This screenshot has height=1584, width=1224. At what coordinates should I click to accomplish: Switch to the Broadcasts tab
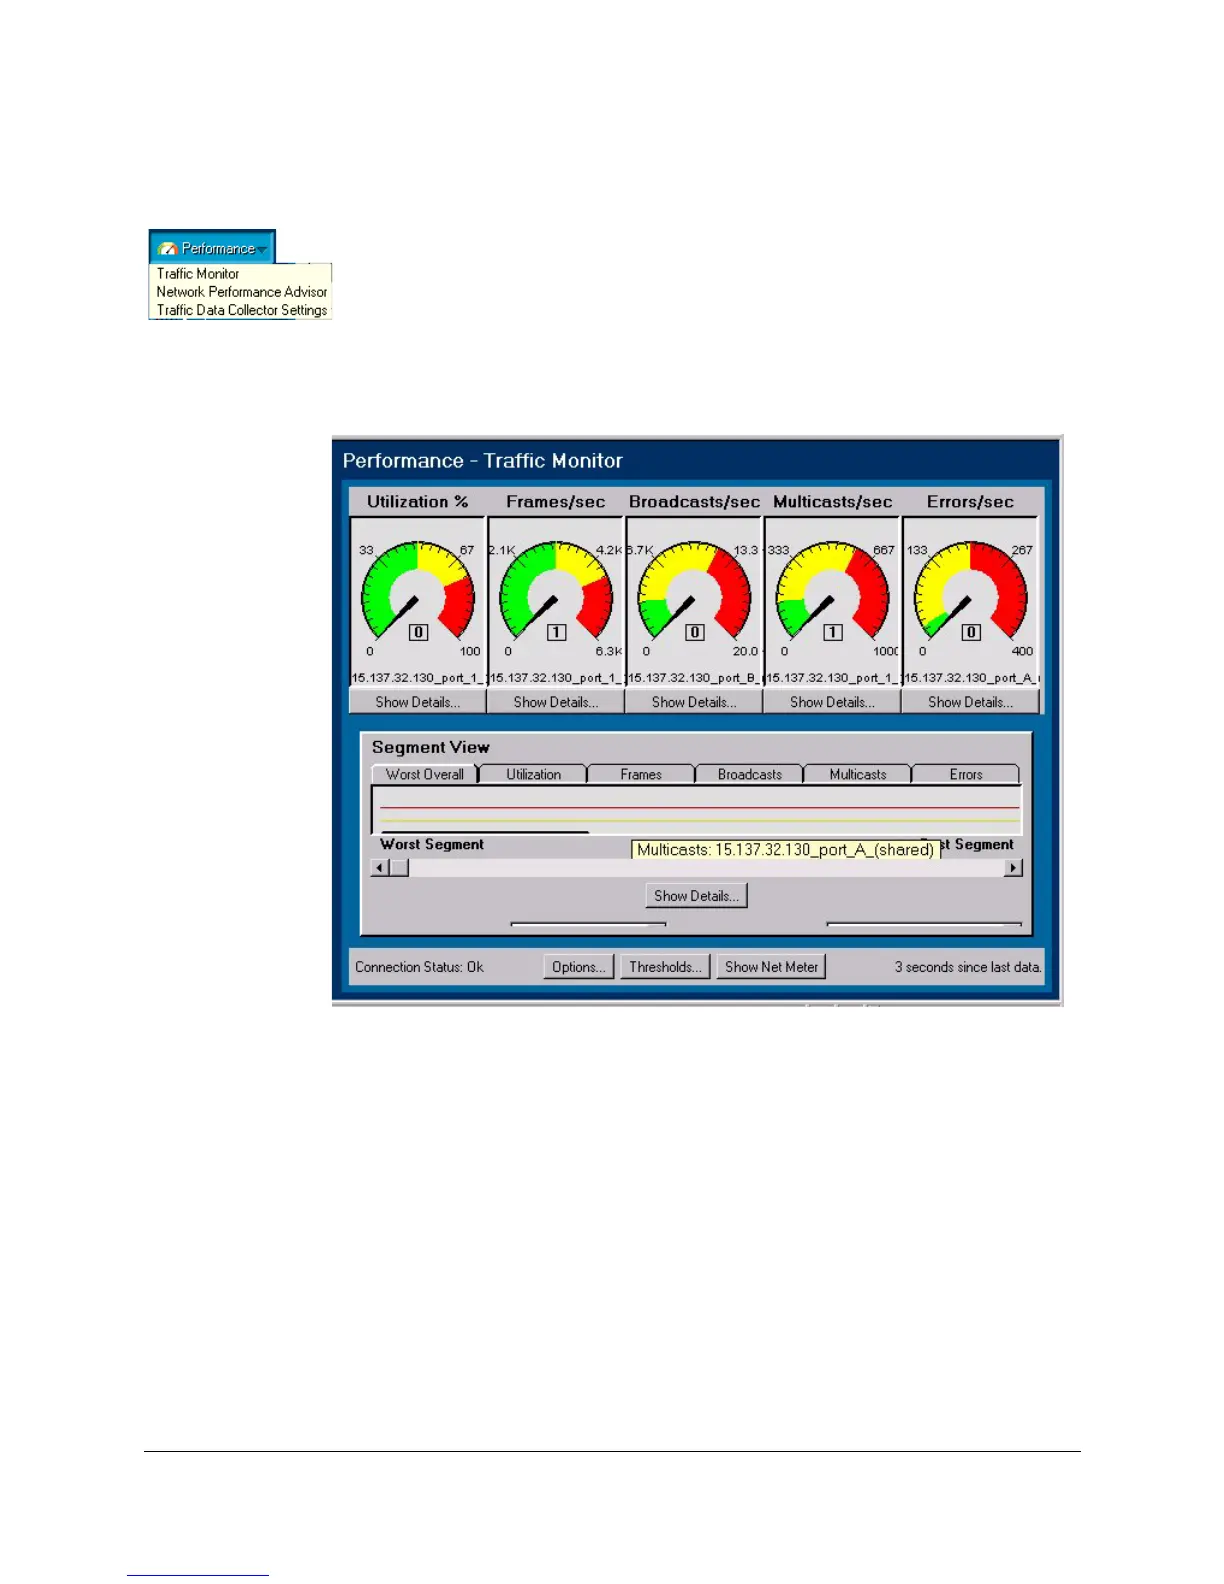pos(750,774)
